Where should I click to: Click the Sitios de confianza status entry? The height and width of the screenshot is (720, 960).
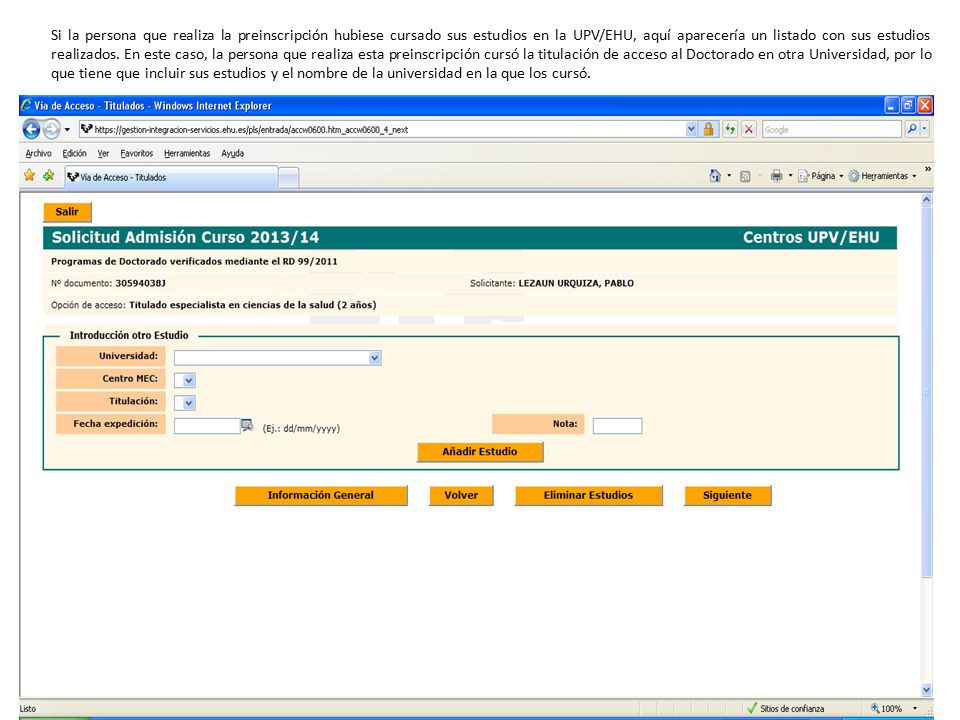tap(786, 708)
